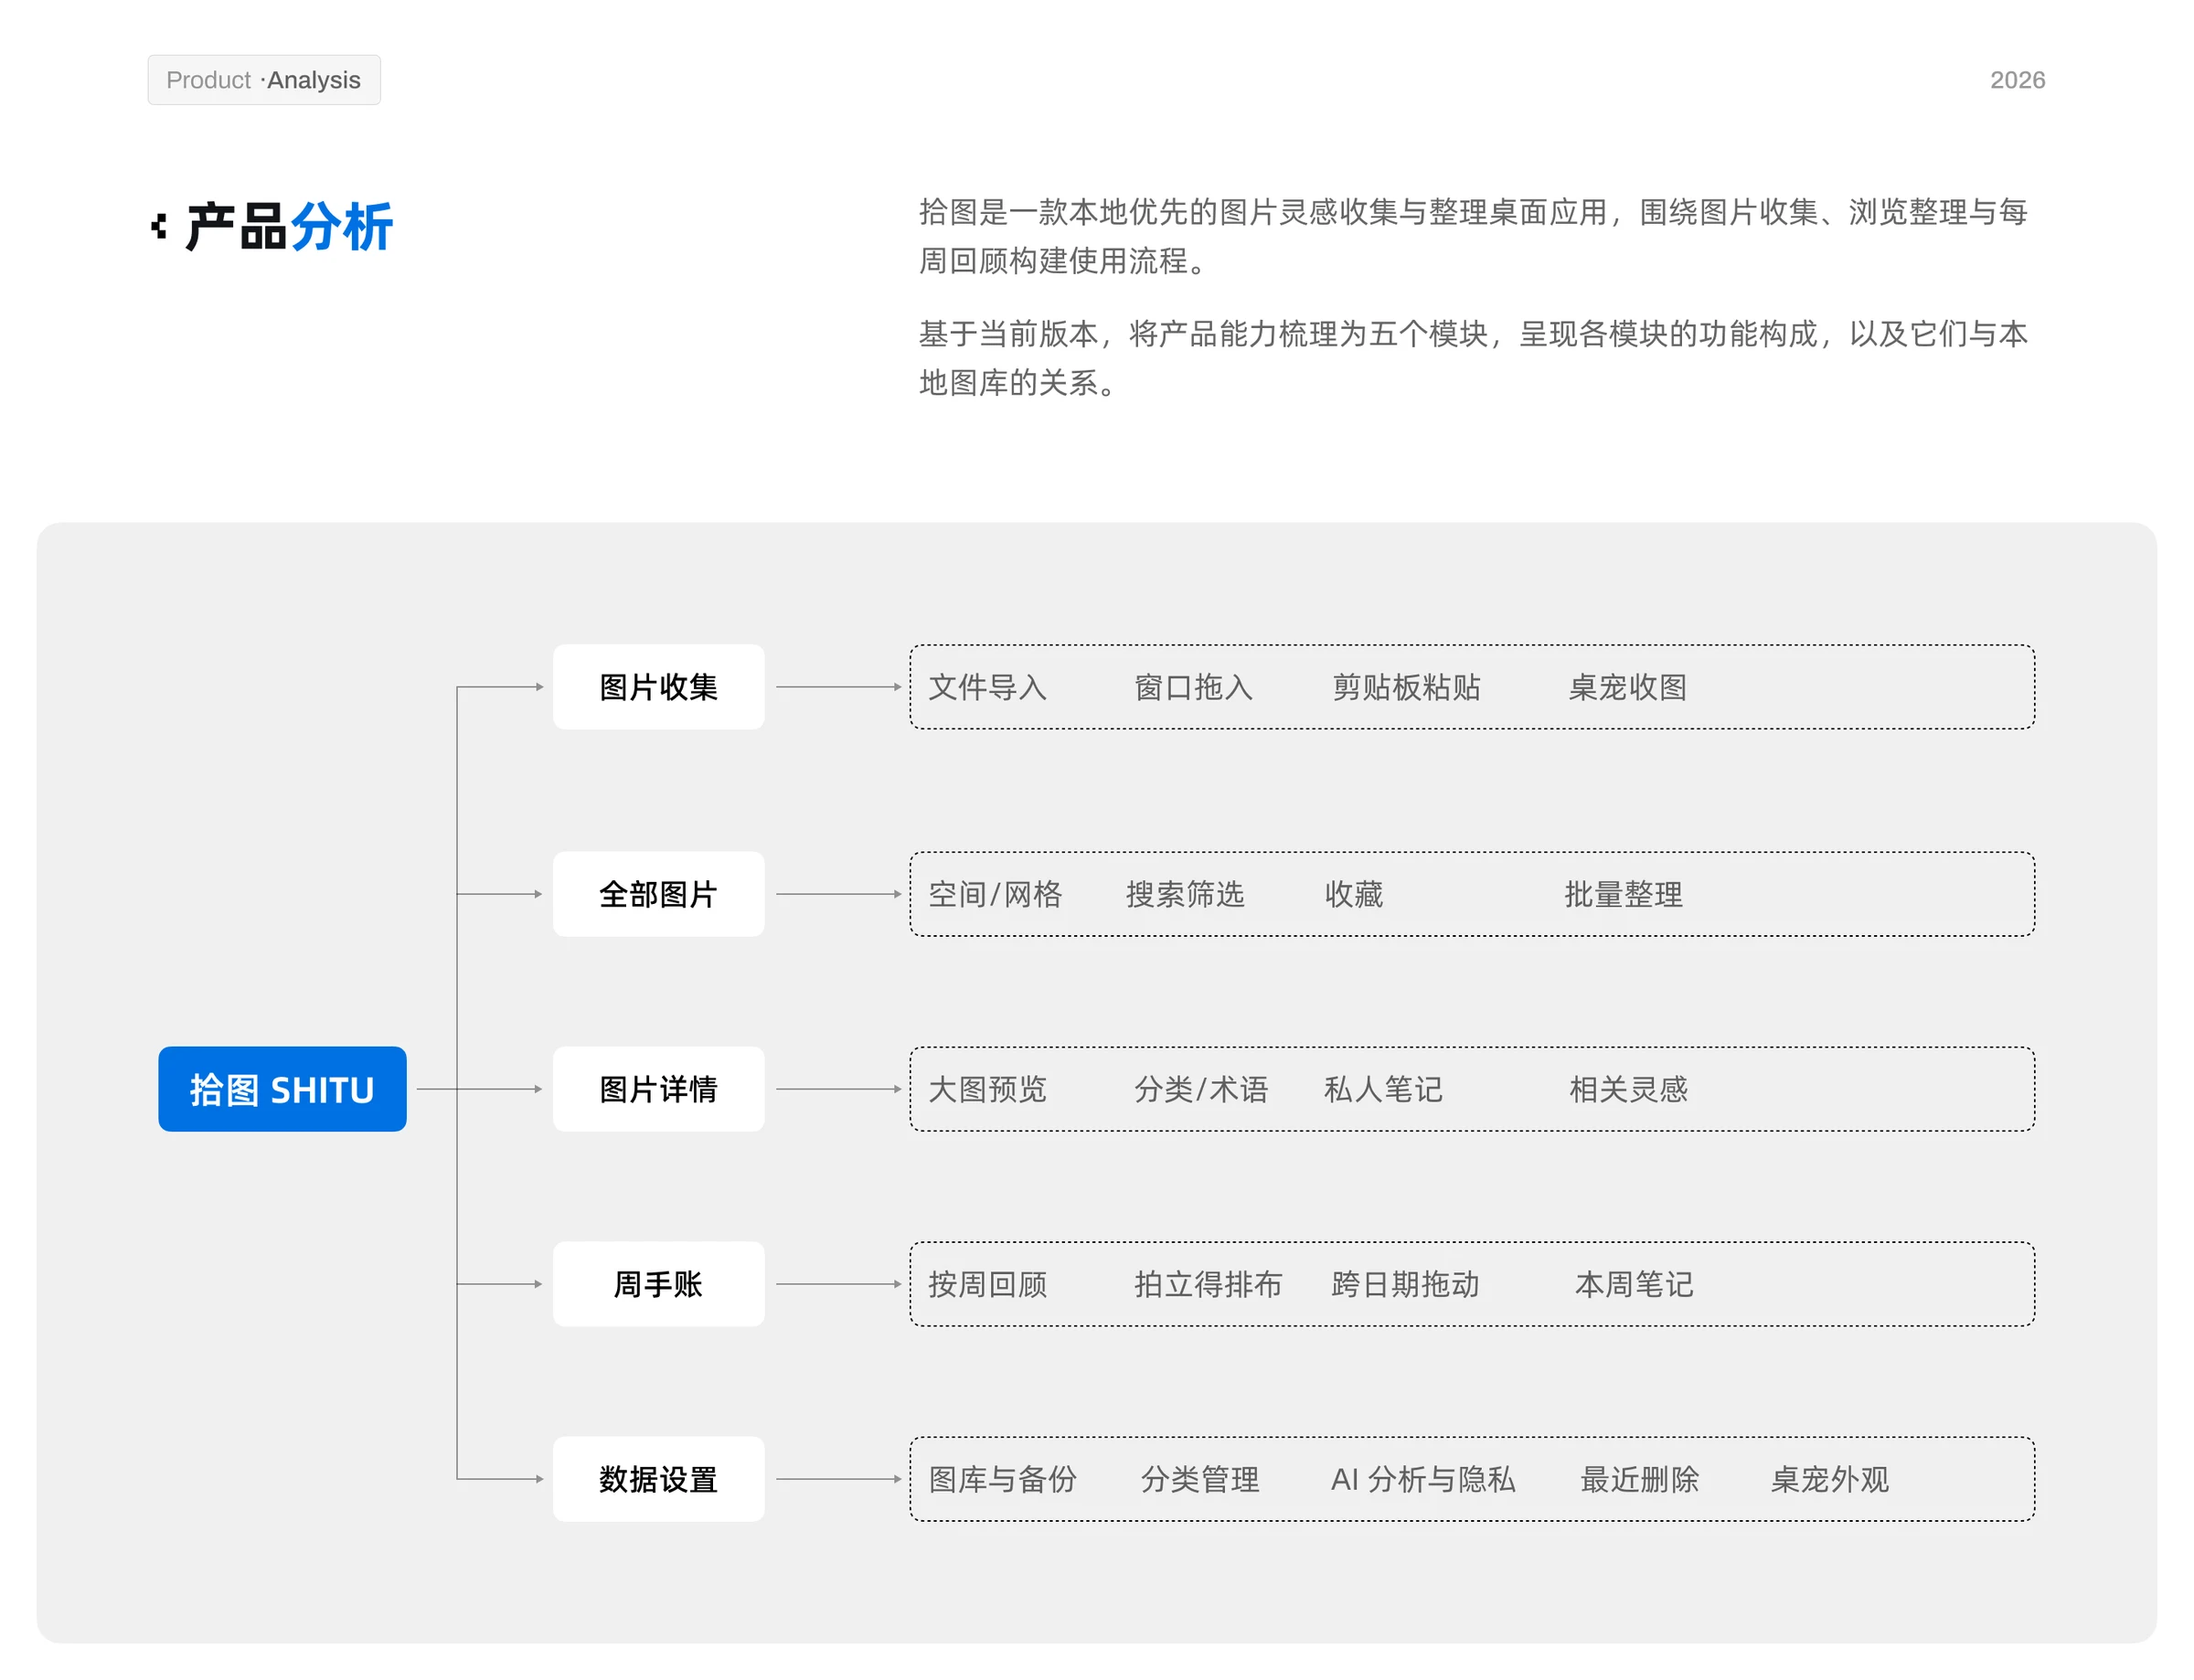The width and height of the screenshot is (2194, 1680).
Task: Click the 最近删除 feature label
Action: click(x=1640, y=1479)
